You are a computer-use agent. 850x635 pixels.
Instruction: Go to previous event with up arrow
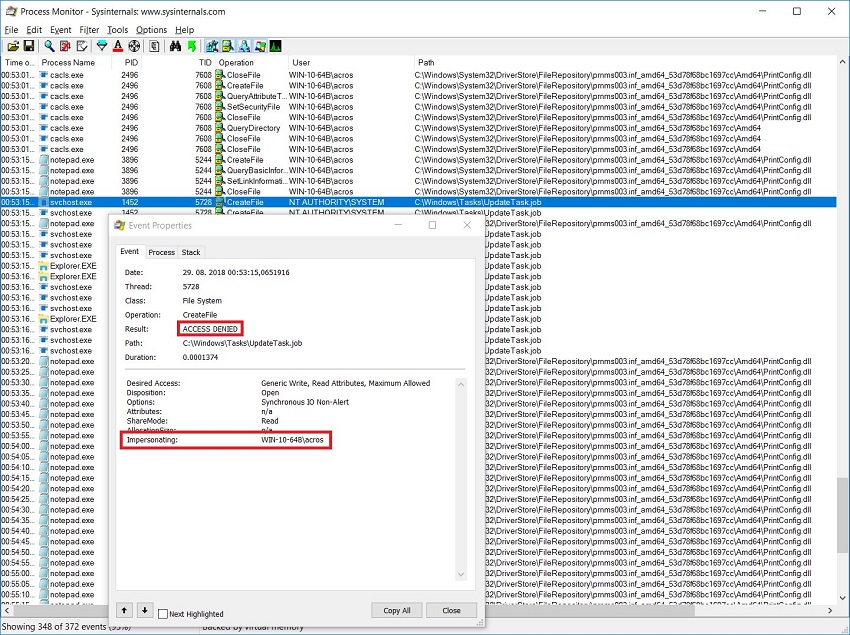[125, 610]
